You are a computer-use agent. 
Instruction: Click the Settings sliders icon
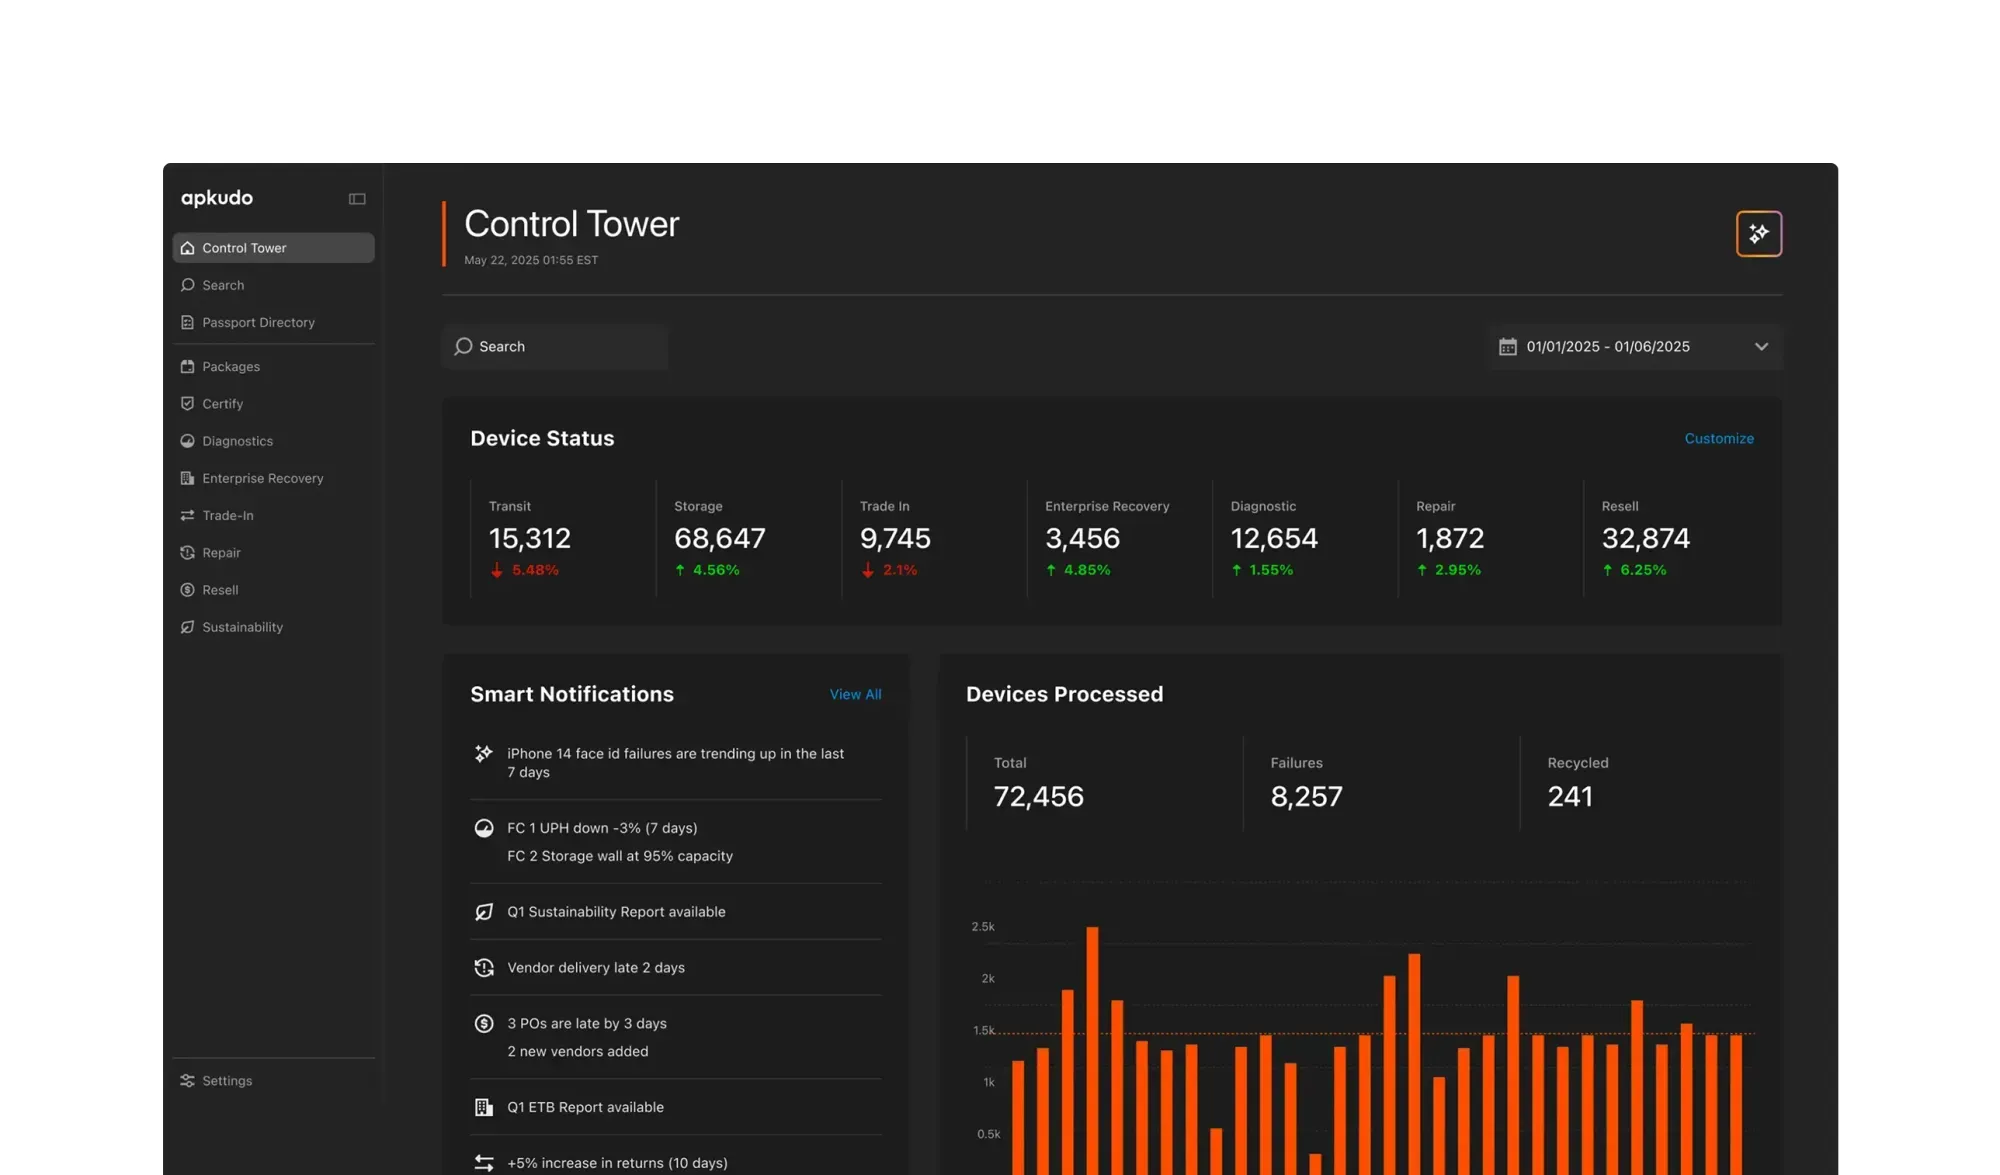click(187, 1081)
